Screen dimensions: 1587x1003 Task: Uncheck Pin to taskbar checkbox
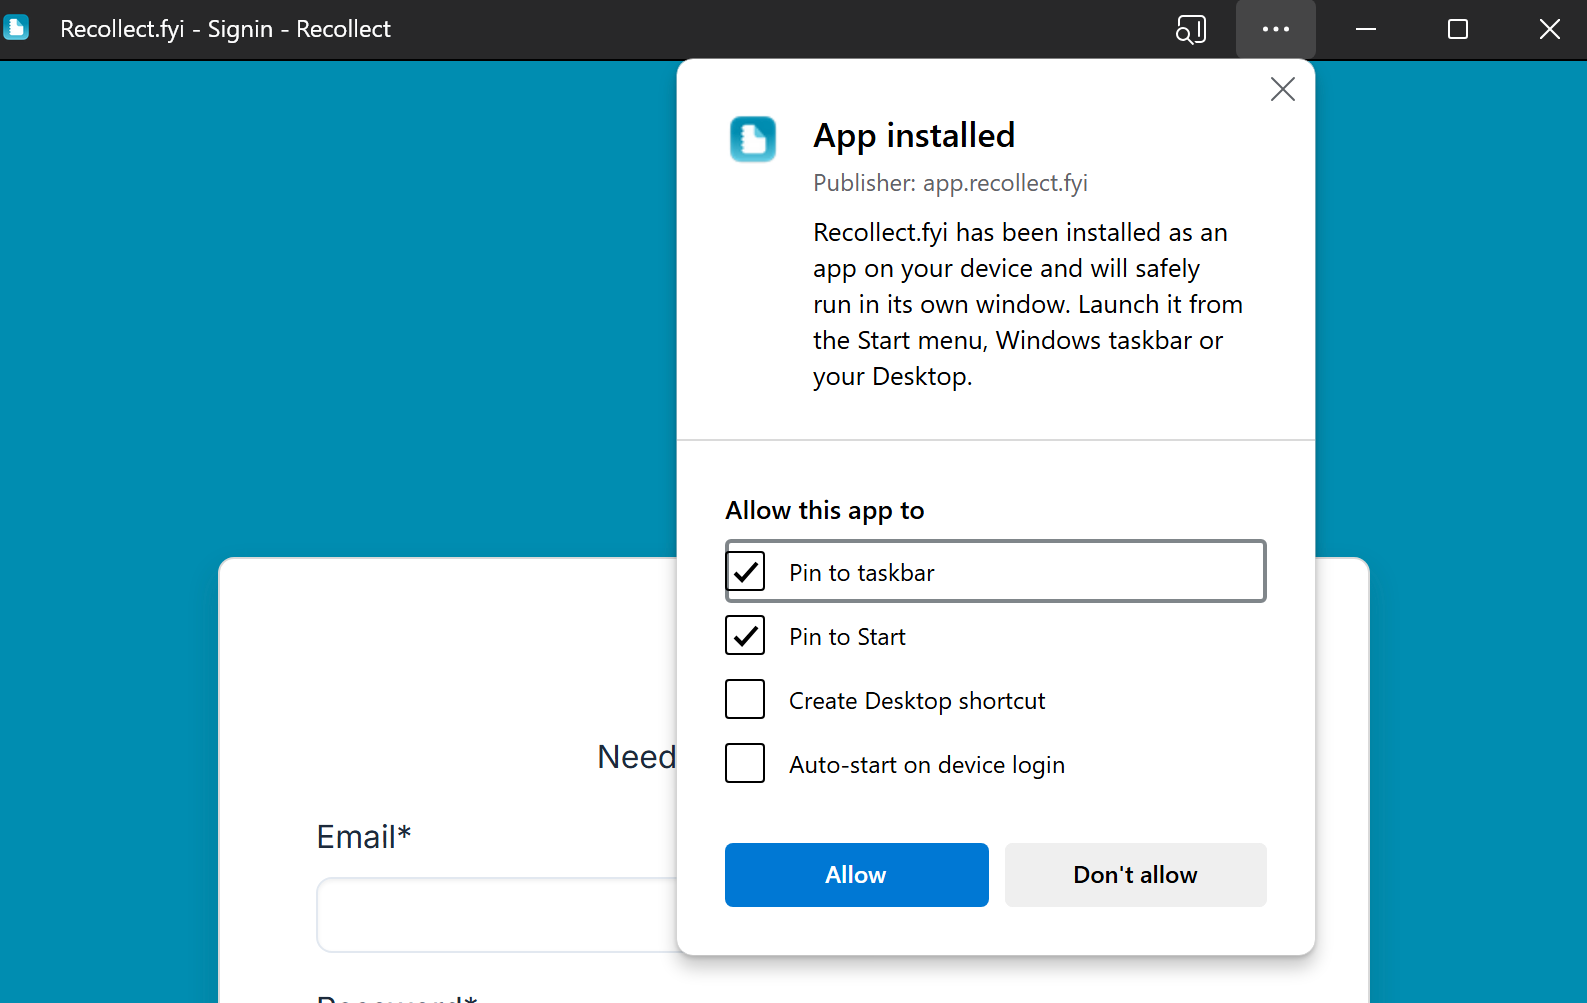click(x=745, y=572)
